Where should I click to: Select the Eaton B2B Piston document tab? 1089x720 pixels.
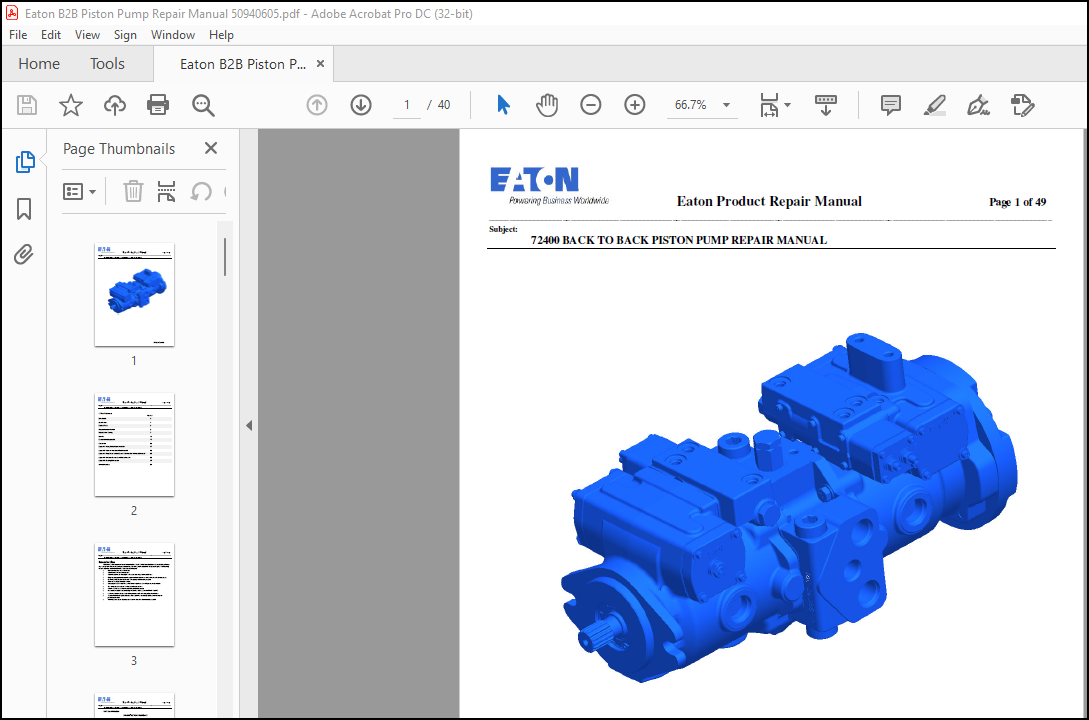coord(242,64)
